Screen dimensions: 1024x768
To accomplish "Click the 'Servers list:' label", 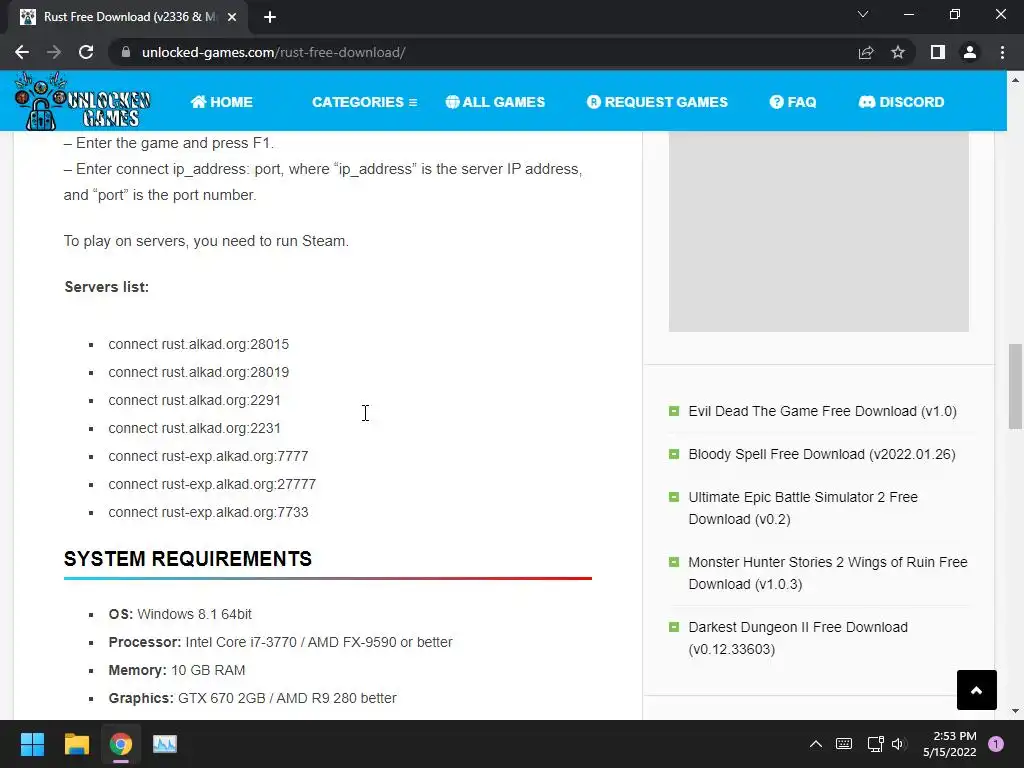I will (106, 287).
